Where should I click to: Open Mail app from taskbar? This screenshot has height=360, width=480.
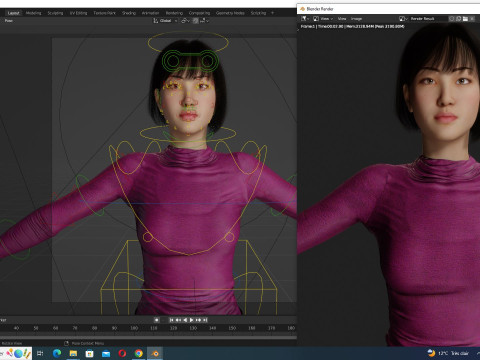[106, 353]
